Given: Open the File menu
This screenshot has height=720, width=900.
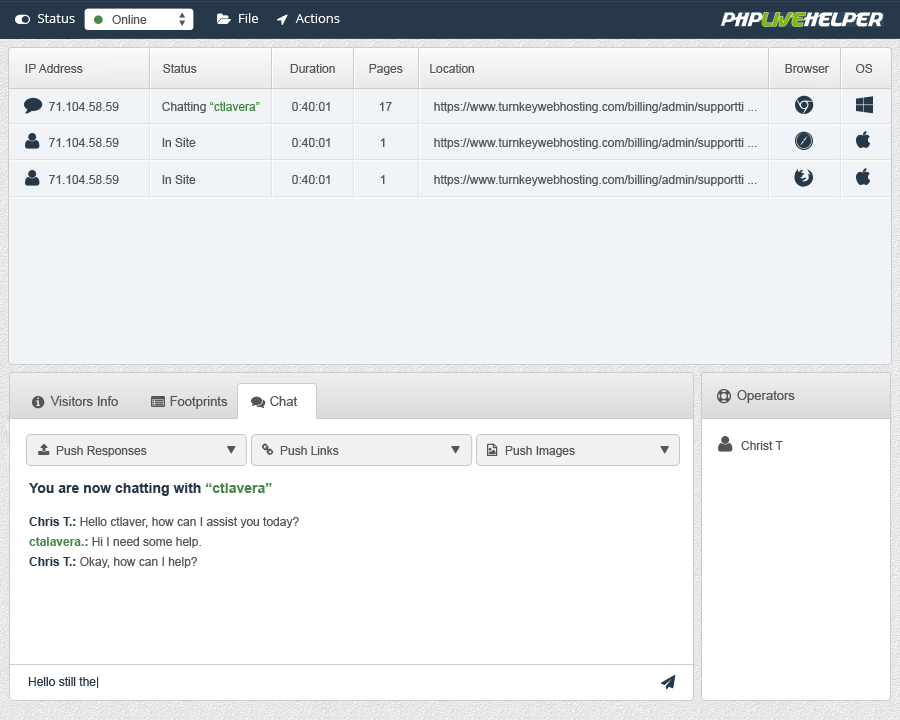Looking at the screenshot, I should tap(237, 19).
